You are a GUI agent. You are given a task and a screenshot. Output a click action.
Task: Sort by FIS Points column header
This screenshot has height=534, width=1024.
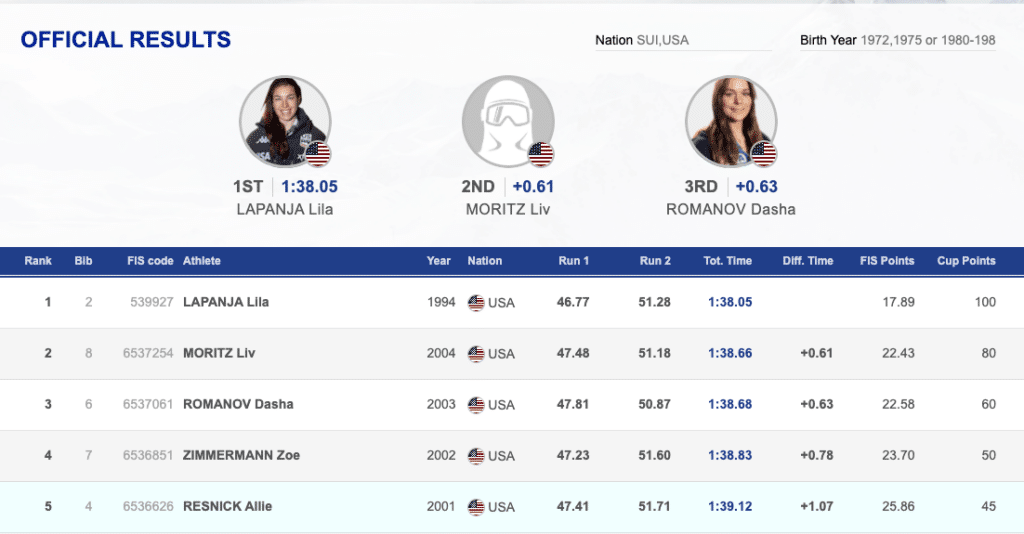tap(887, 261)
